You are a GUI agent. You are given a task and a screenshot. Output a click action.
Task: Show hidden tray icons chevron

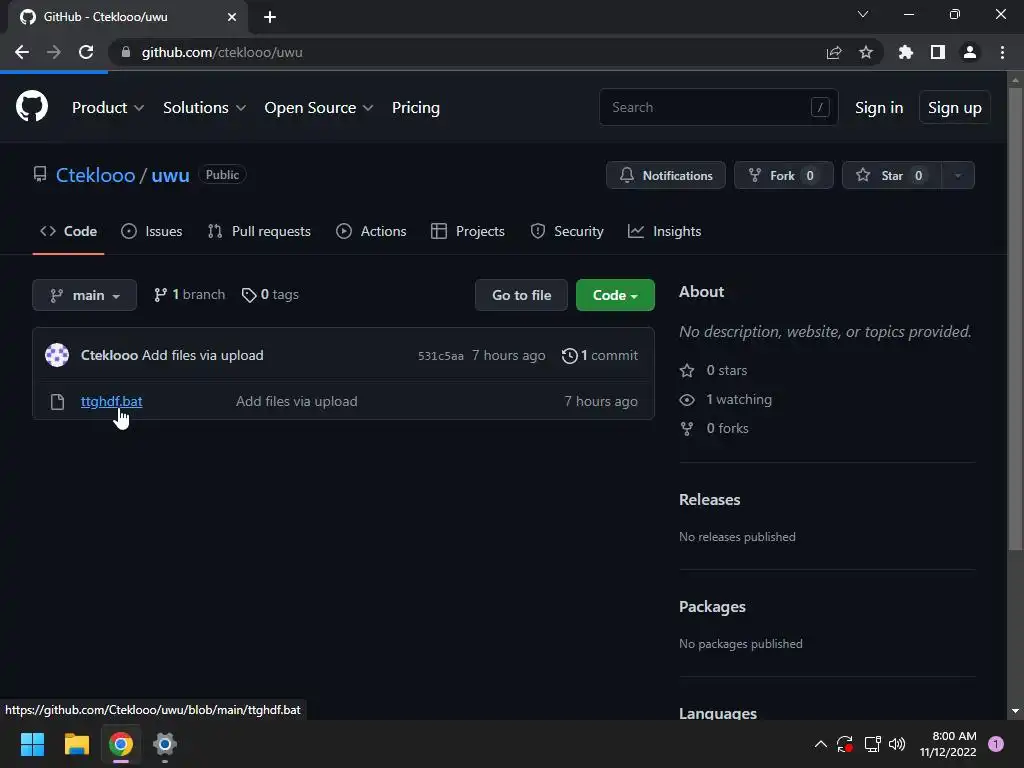[x=821, y=744]
